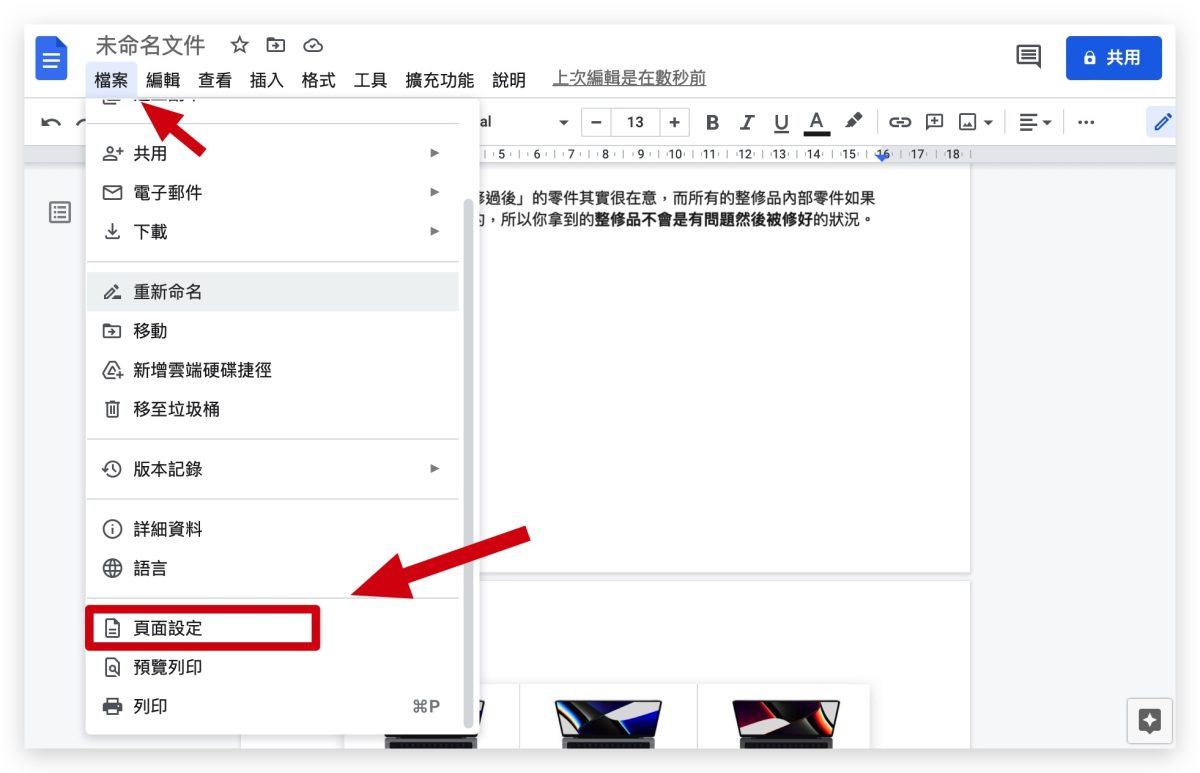Open the 擴充功能 menu
This screenshot has height=773, width=1200.
(x=440, y=80)
